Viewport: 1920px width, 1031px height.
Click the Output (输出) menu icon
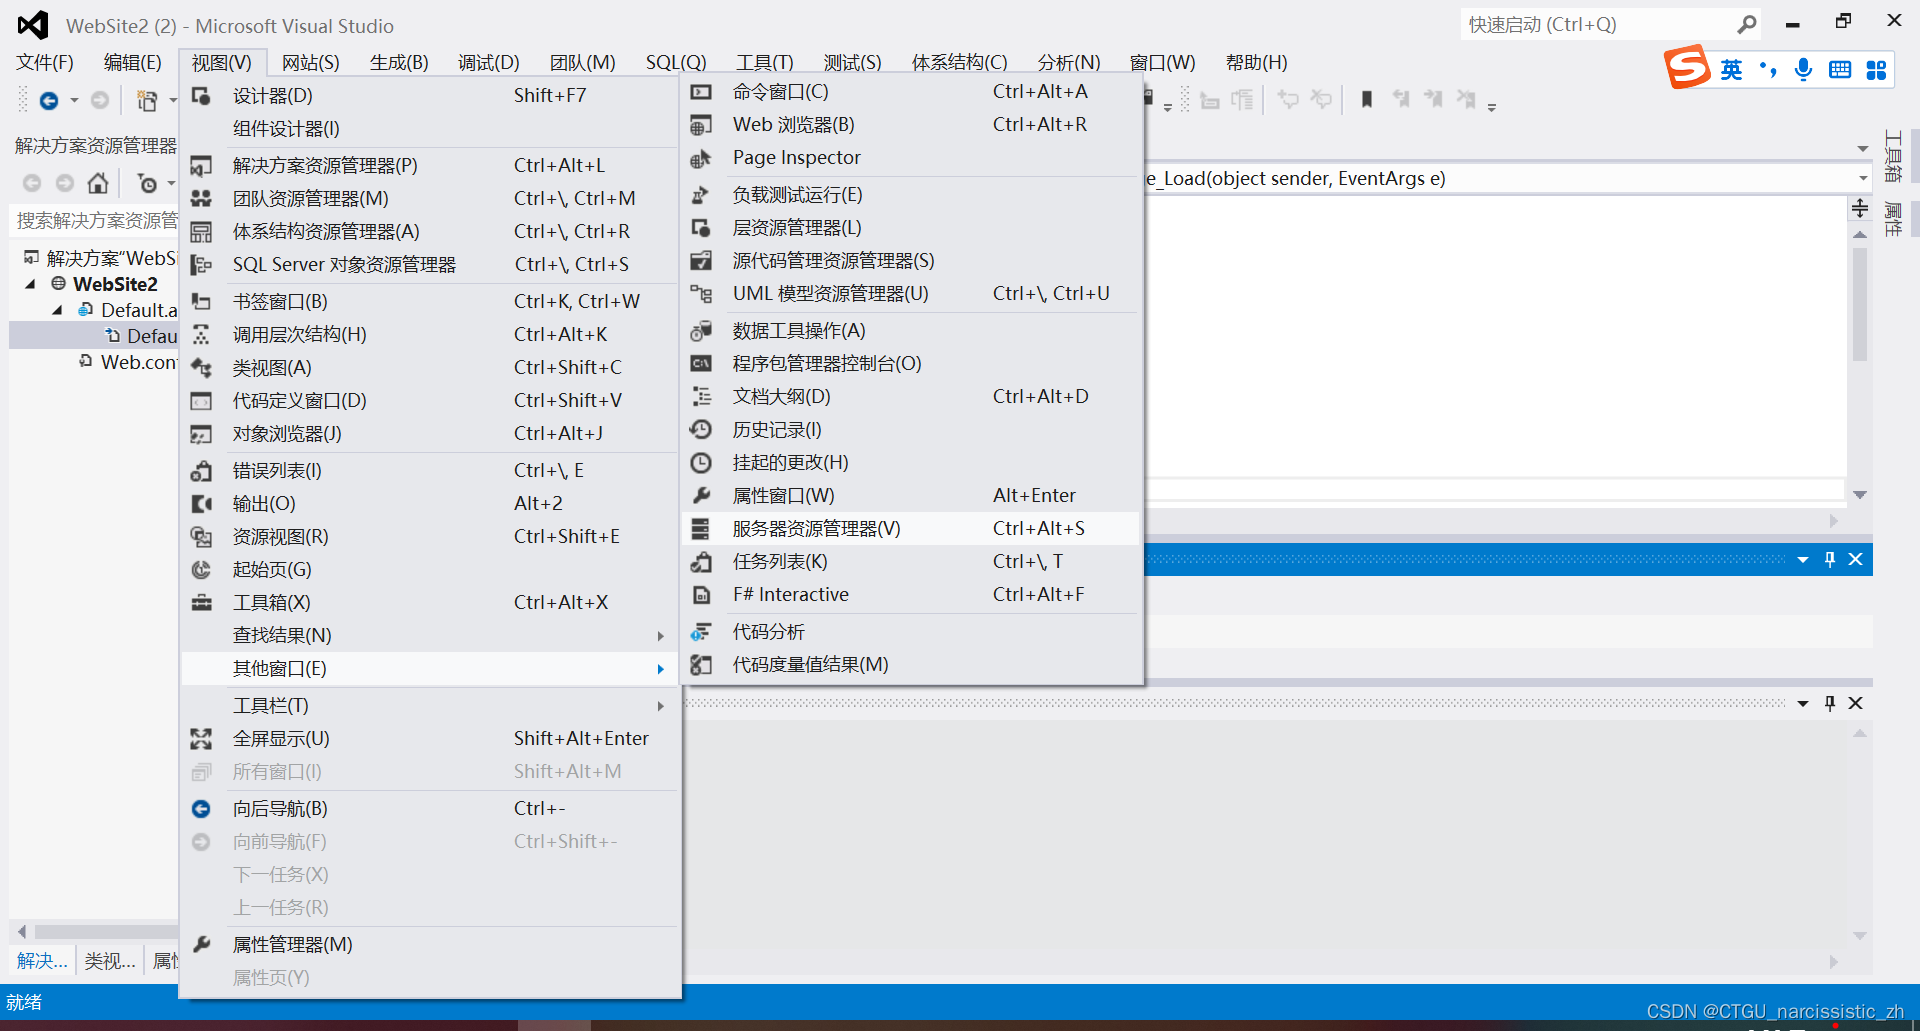click(x=201, y=504)
